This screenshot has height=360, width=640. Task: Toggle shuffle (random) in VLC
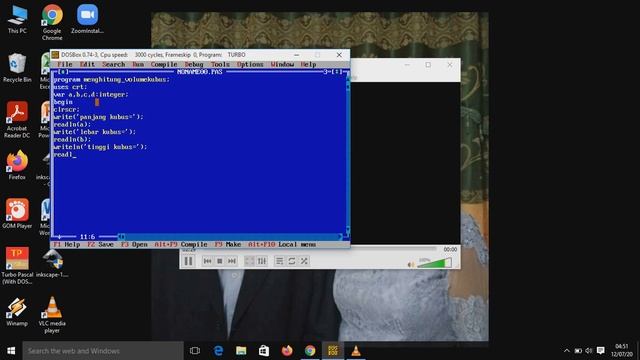pos(304,261)
